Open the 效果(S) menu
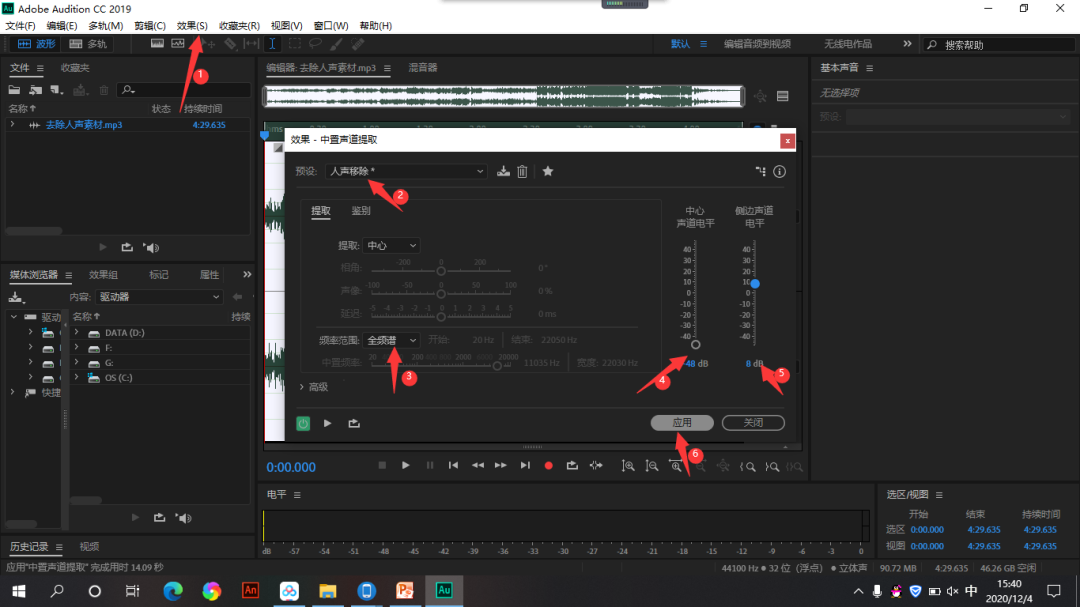Screen dimensions: 1080x607 coord(191,25)
